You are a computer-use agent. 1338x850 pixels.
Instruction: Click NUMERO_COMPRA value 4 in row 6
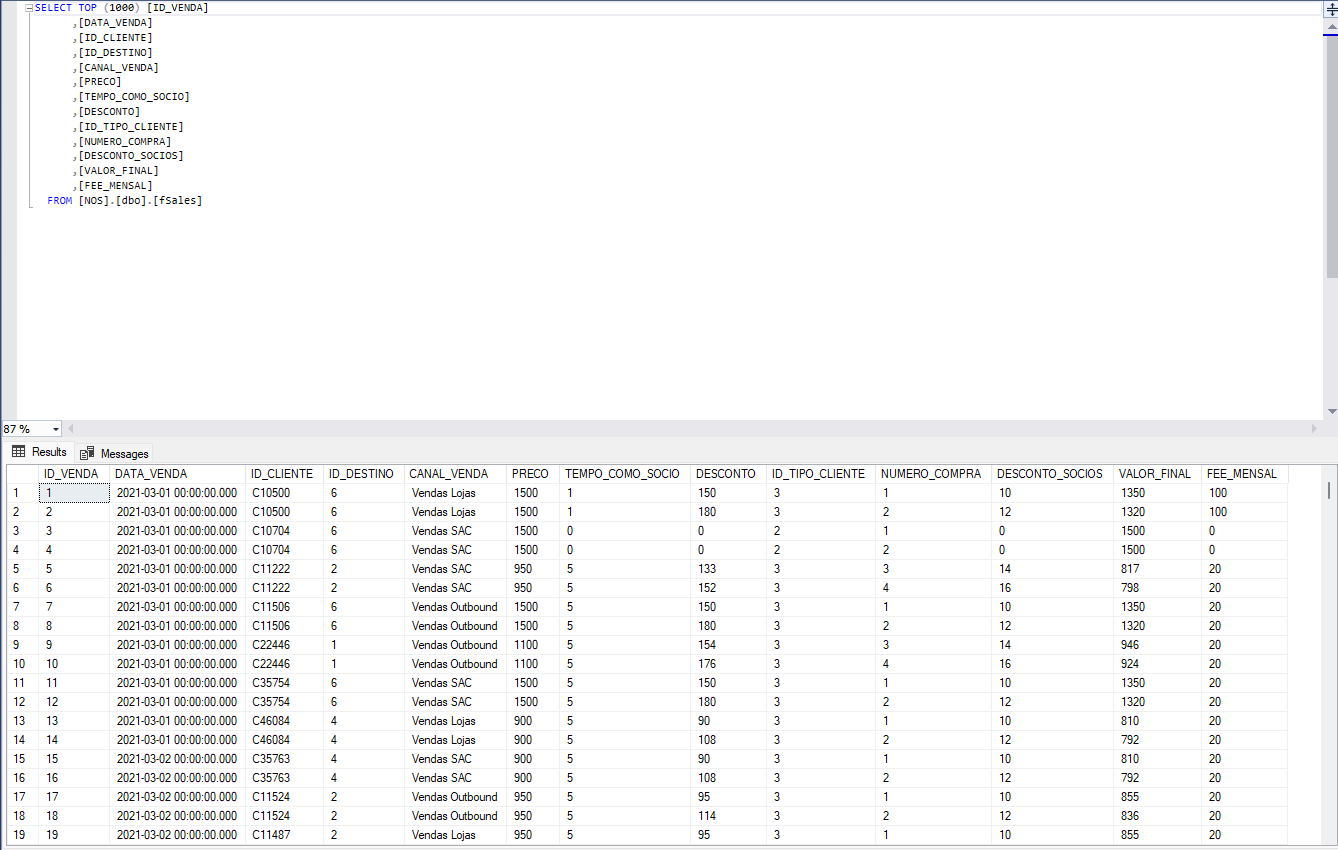click(934, 588)
